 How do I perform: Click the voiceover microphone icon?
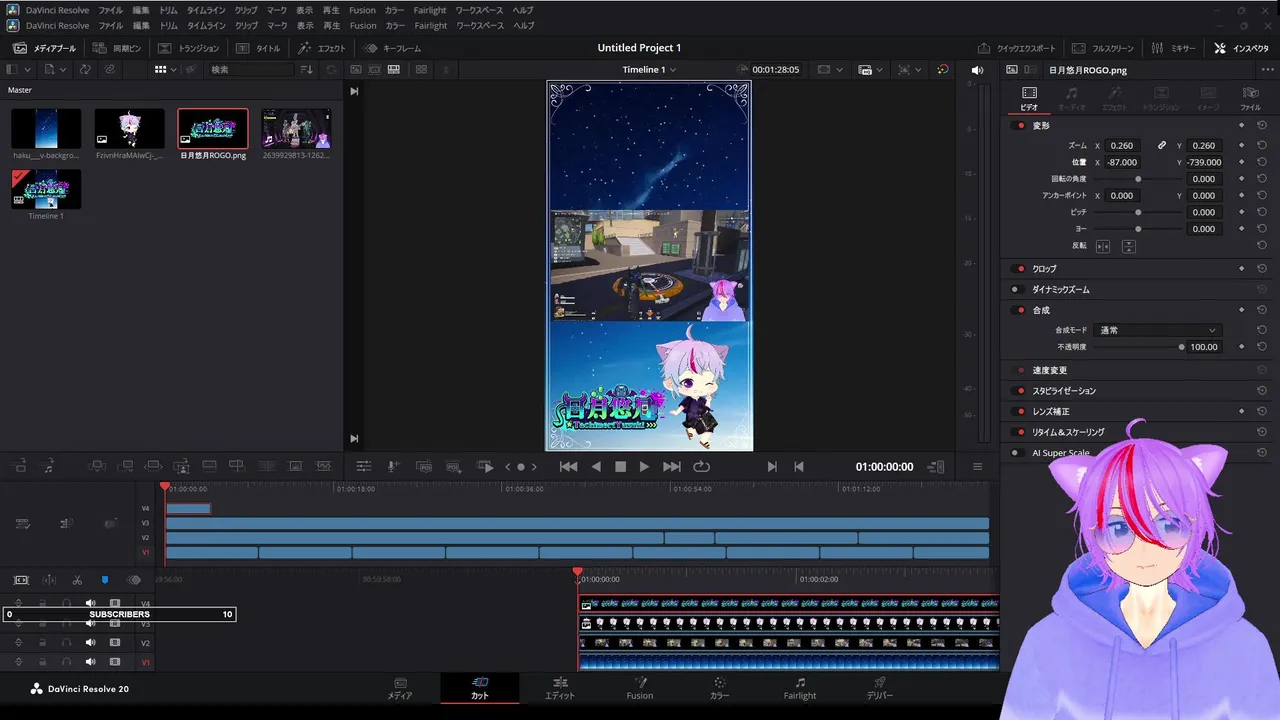[393, 467]
